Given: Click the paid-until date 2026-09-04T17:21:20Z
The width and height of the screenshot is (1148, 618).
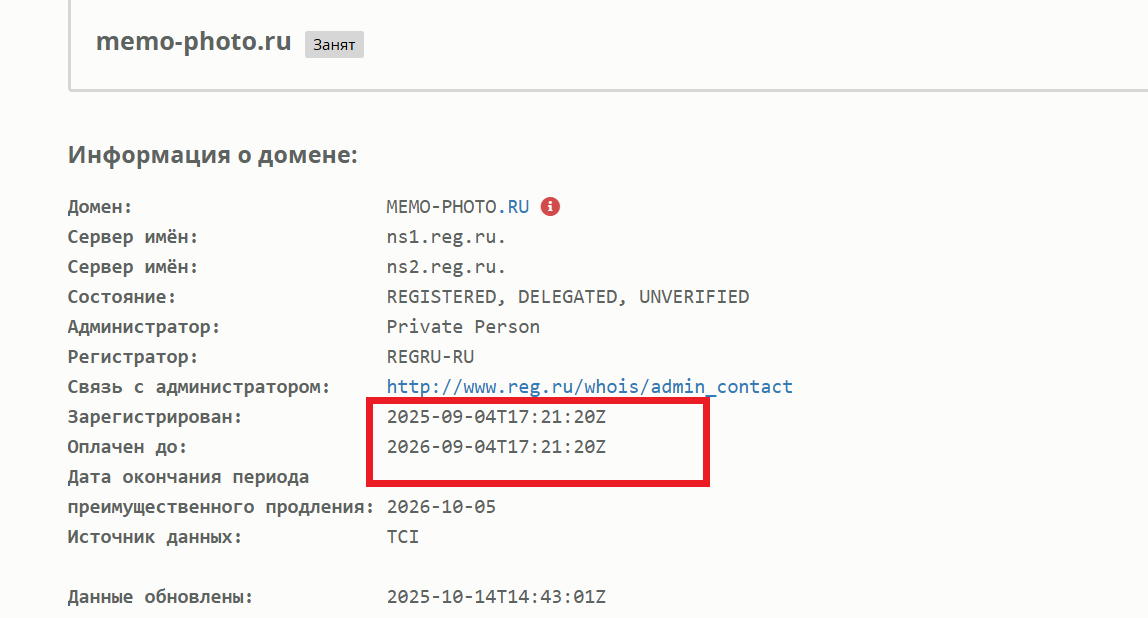Looking at the screenshot, I should click(x=496, y=447).
